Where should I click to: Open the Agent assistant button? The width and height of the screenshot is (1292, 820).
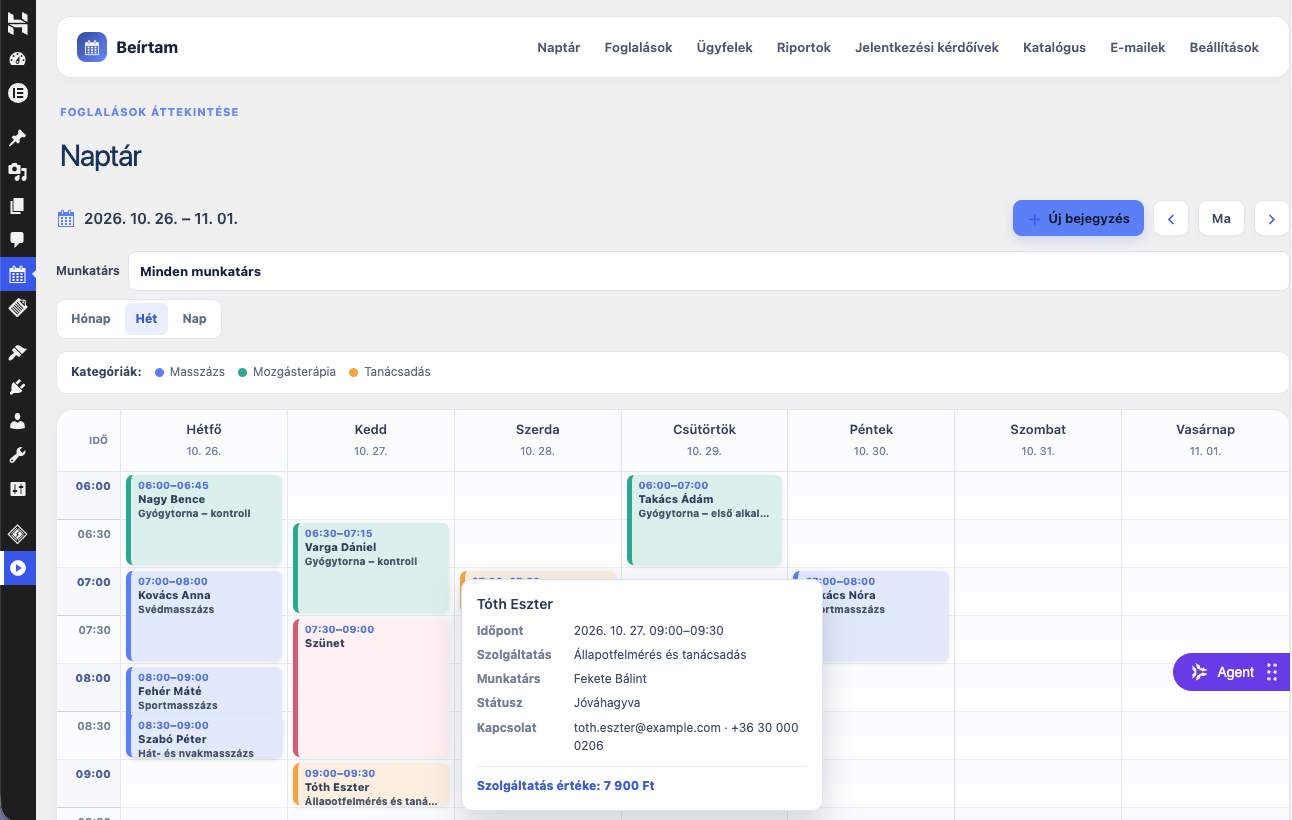(x=1231, y=672)
